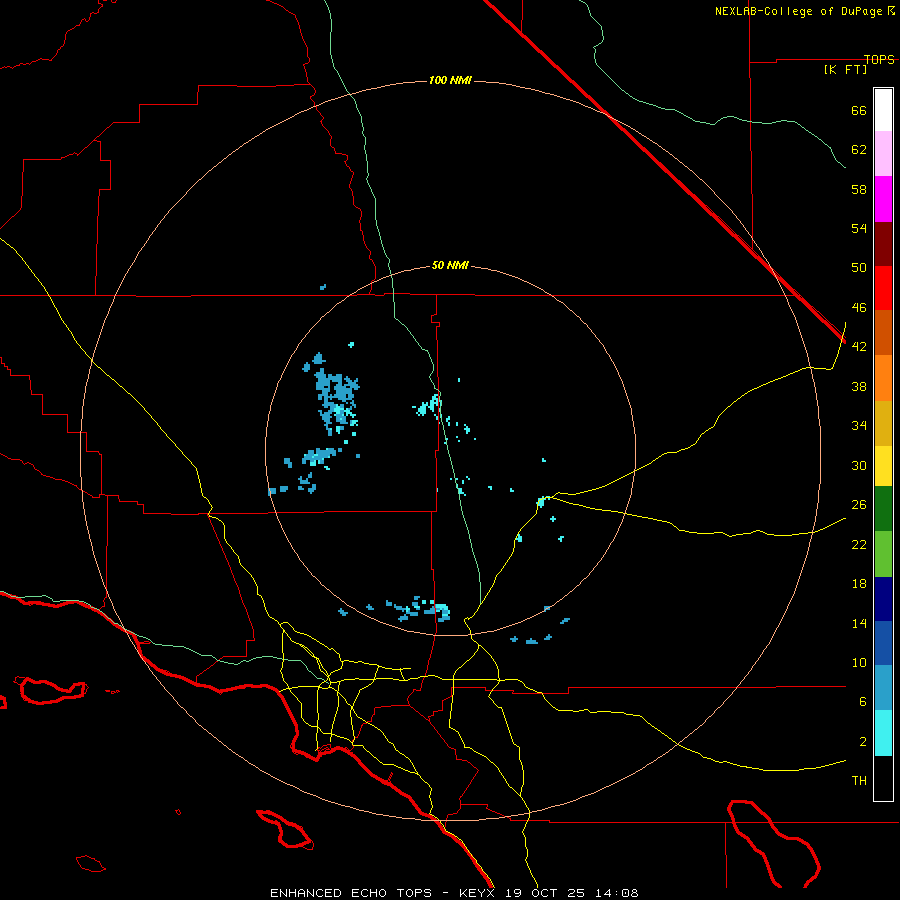900x900 pixels.
Task: Click the 30 legend value
Action: coord(859,465)
